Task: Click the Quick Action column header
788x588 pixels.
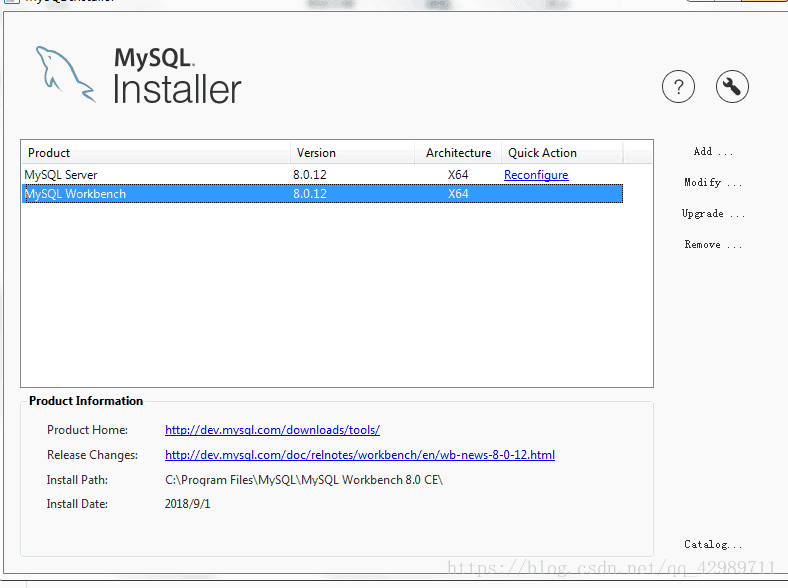Action: click(562, 152)
